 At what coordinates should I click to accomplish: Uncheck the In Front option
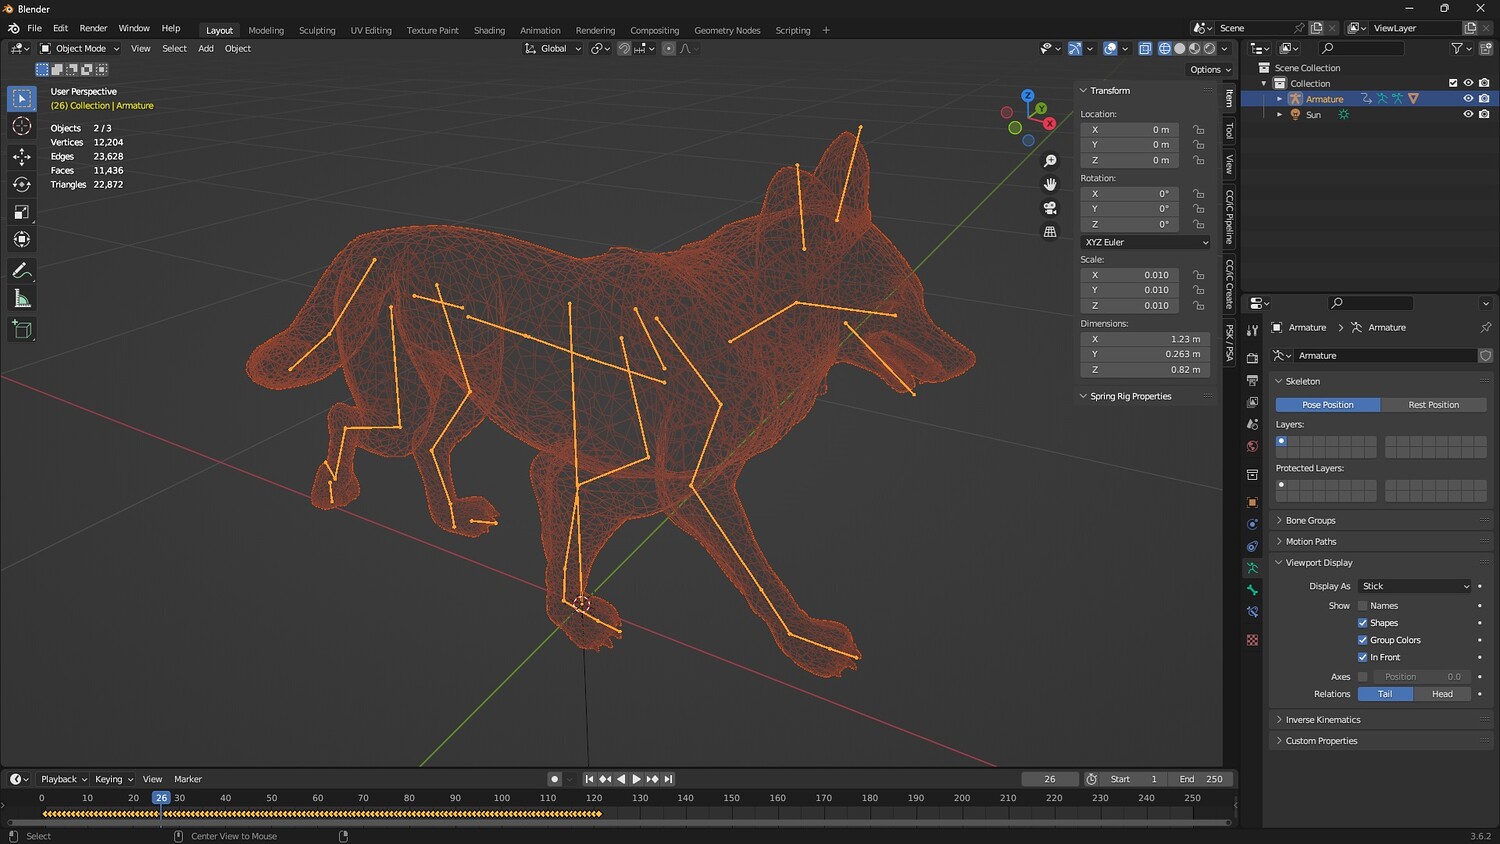click(1362, 657)
